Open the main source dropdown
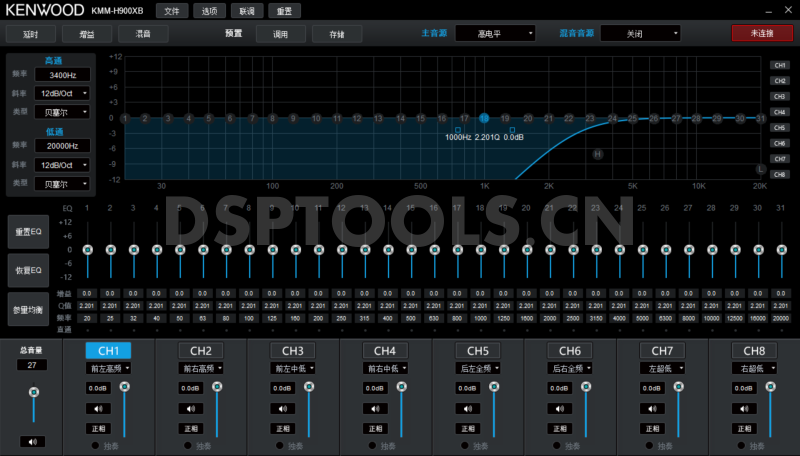 click(x=496, y=34)
